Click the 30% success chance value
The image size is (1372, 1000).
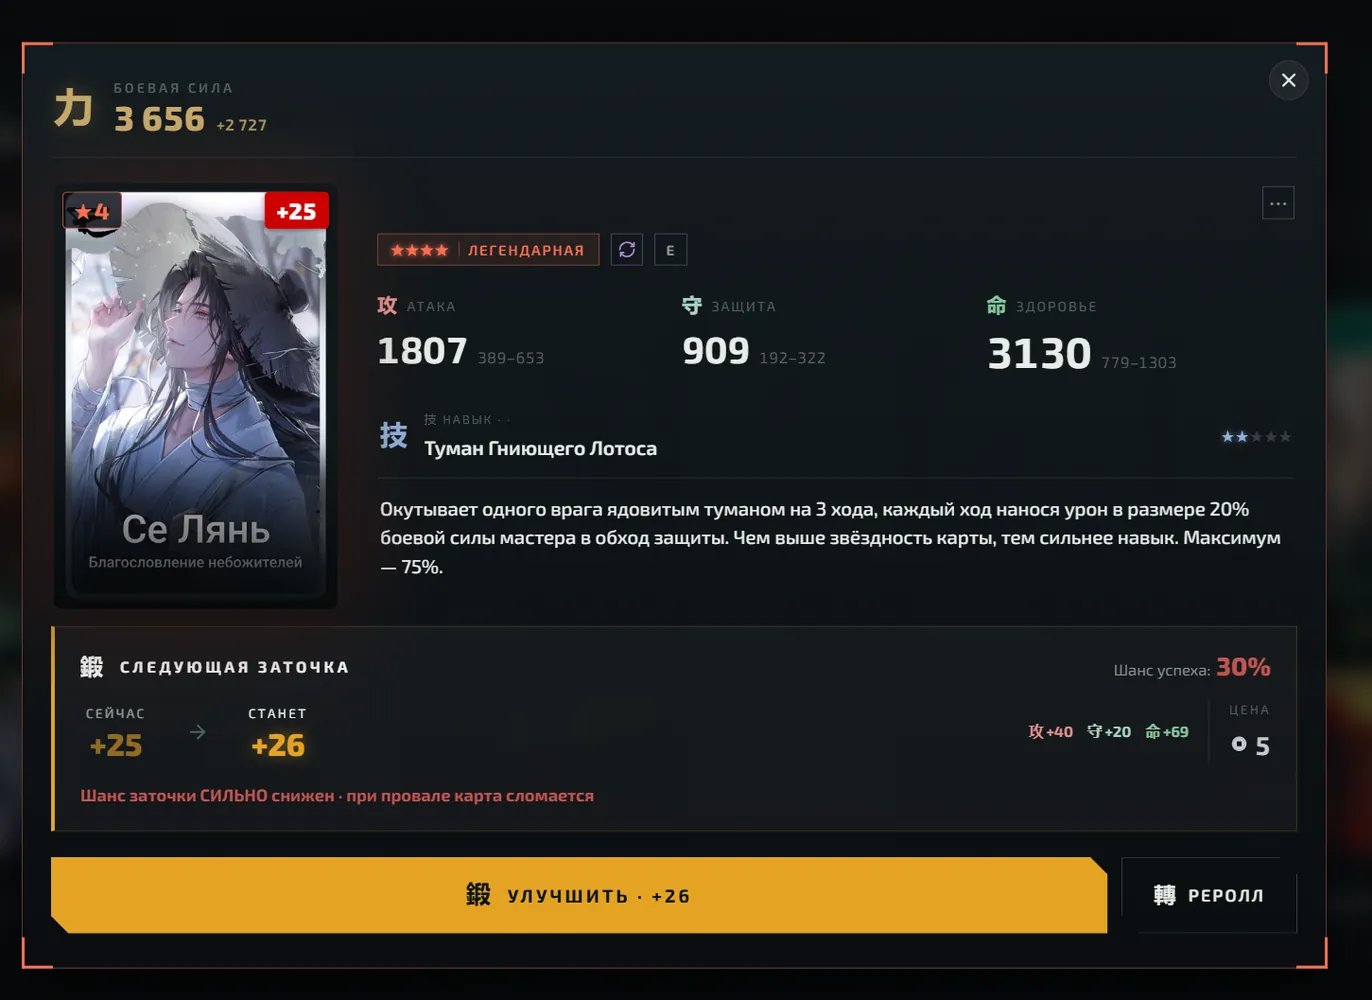[x=1243, y=667]
